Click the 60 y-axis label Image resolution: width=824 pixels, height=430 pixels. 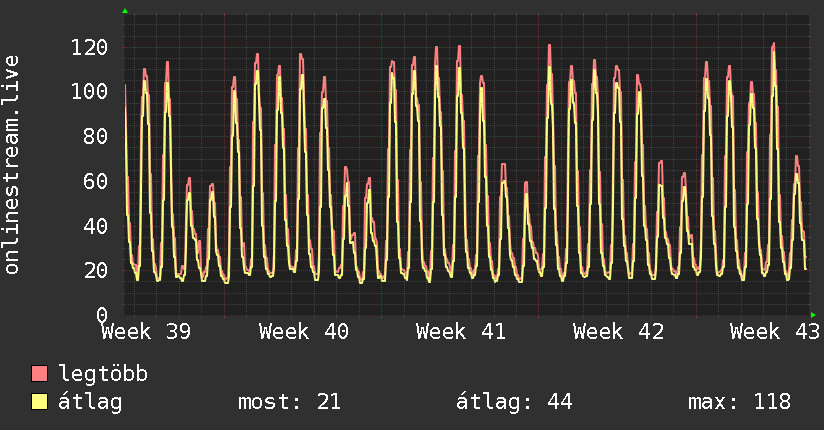pyautogui.click(x=96, y=181)
